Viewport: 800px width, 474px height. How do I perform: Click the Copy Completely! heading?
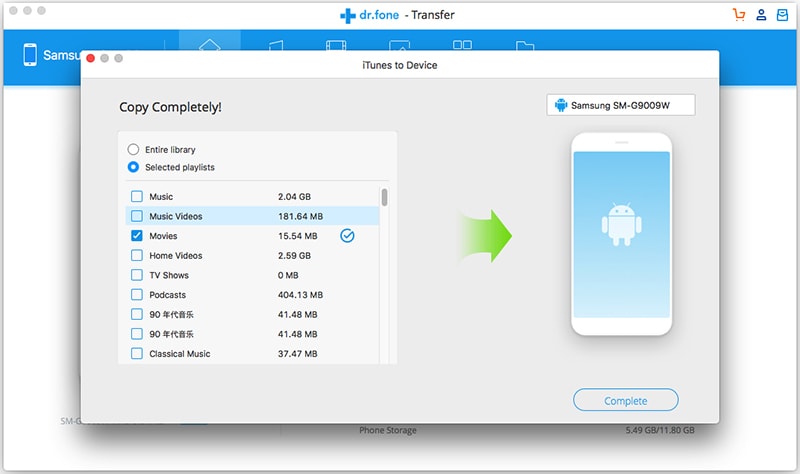(x=170, y=107)
